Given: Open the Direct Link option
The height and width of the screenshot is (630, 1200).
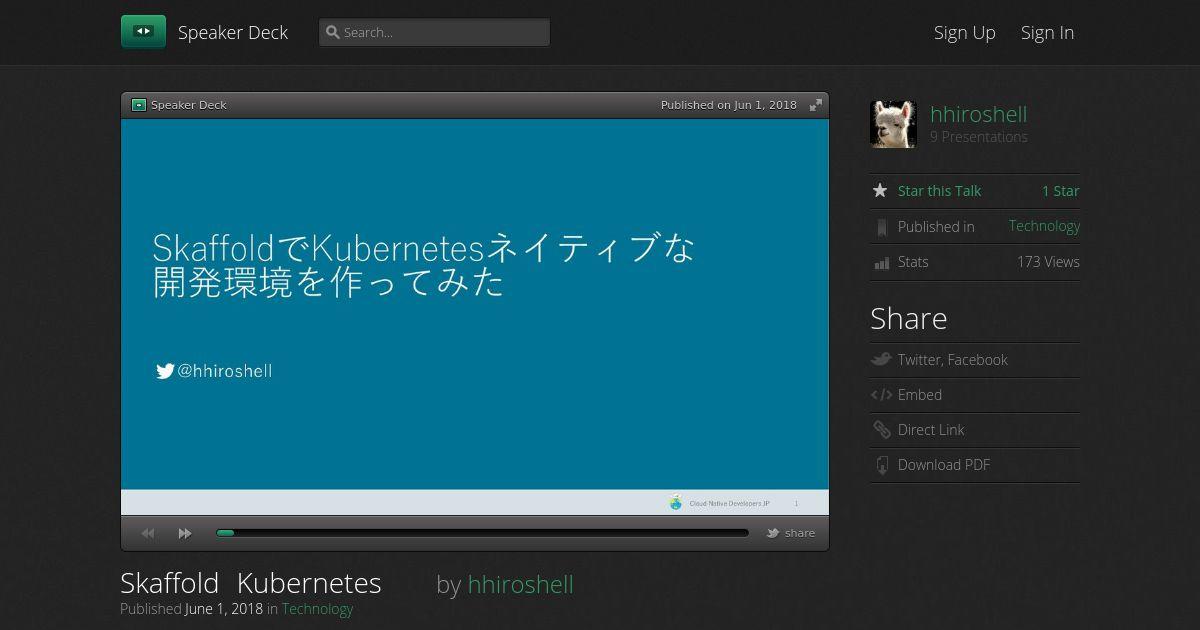Looking at the screenshot, I should [x=931, y=430].
